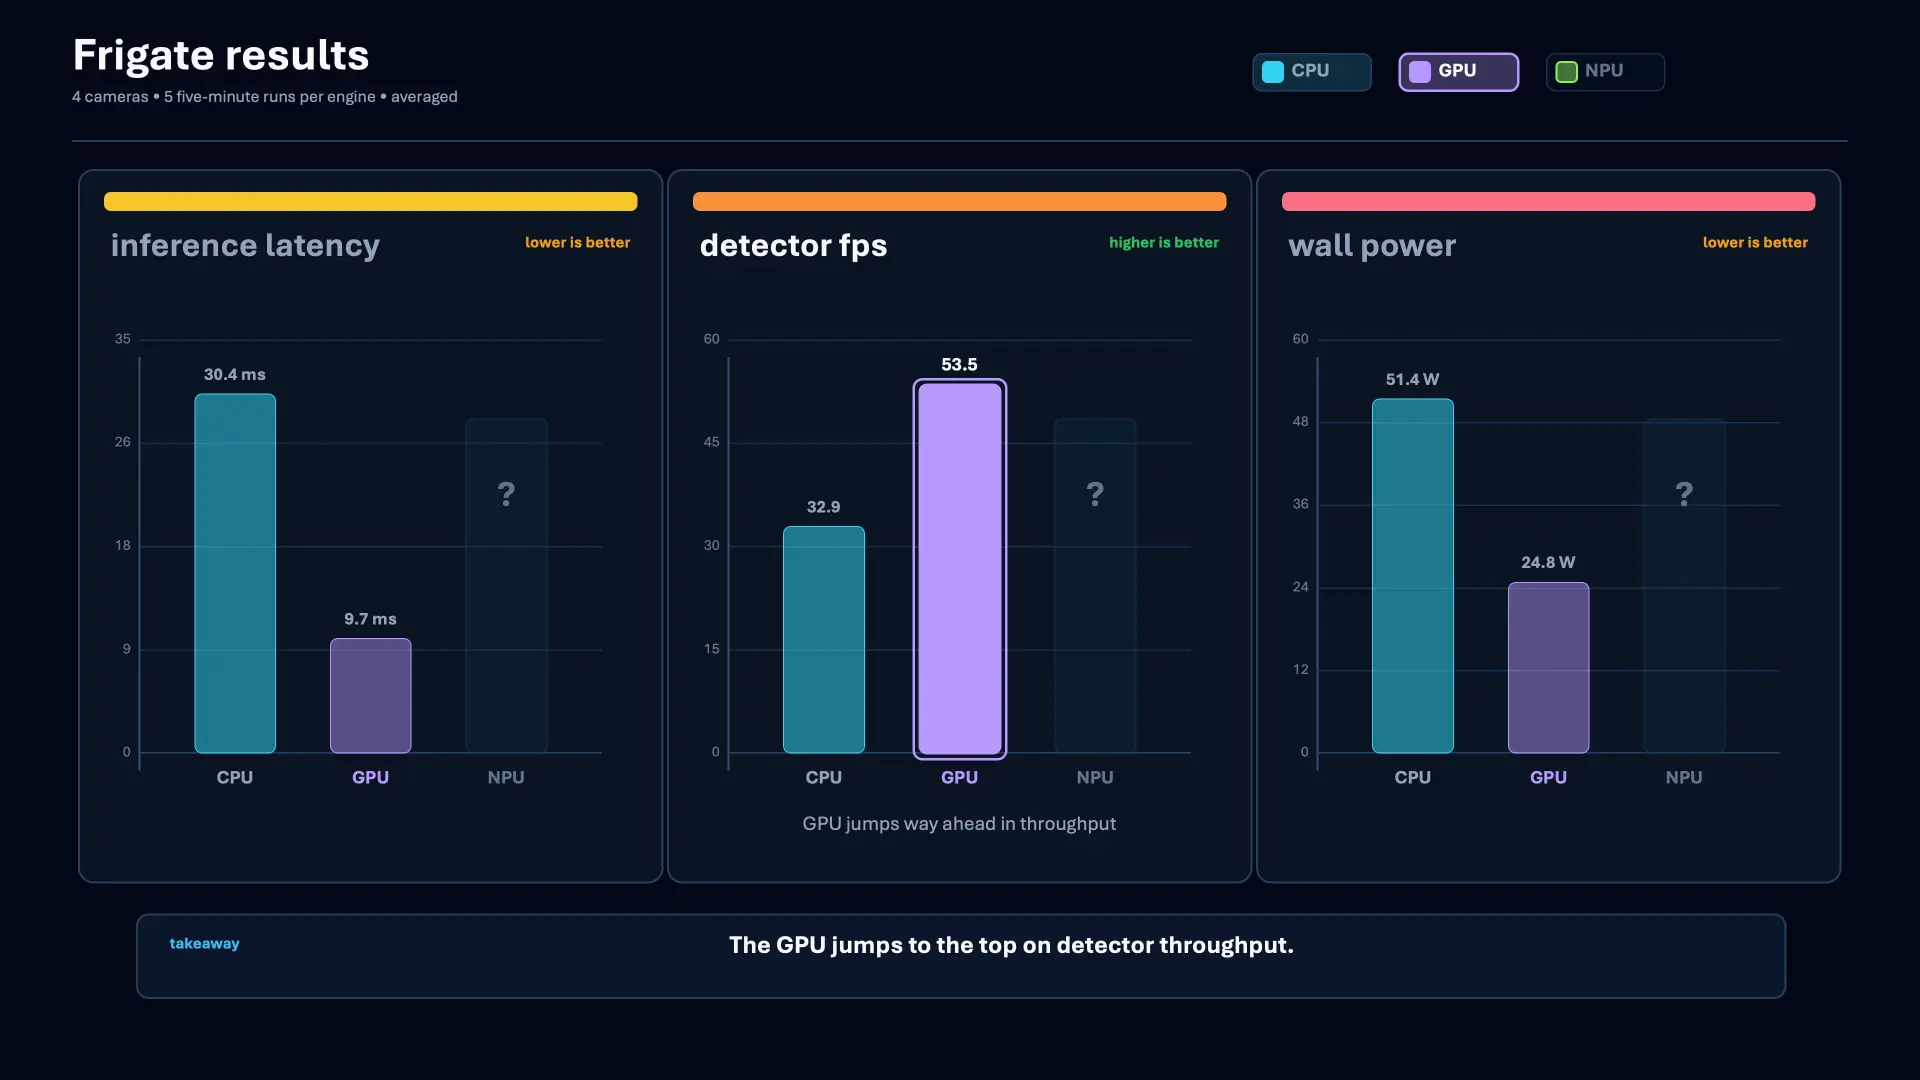The width and height of the screenshot is (1920, 1080).
Task: Click the NPU axis label under wall power
Action: click(1684, 777)
